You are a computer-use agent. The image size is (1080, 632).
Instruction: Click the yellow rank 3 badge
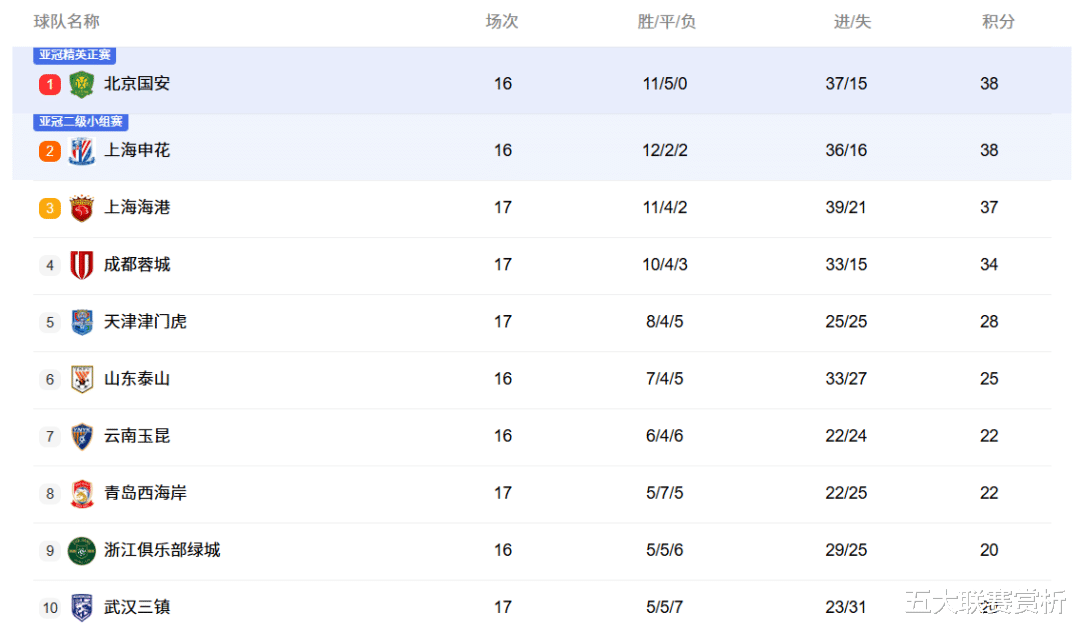50,208
